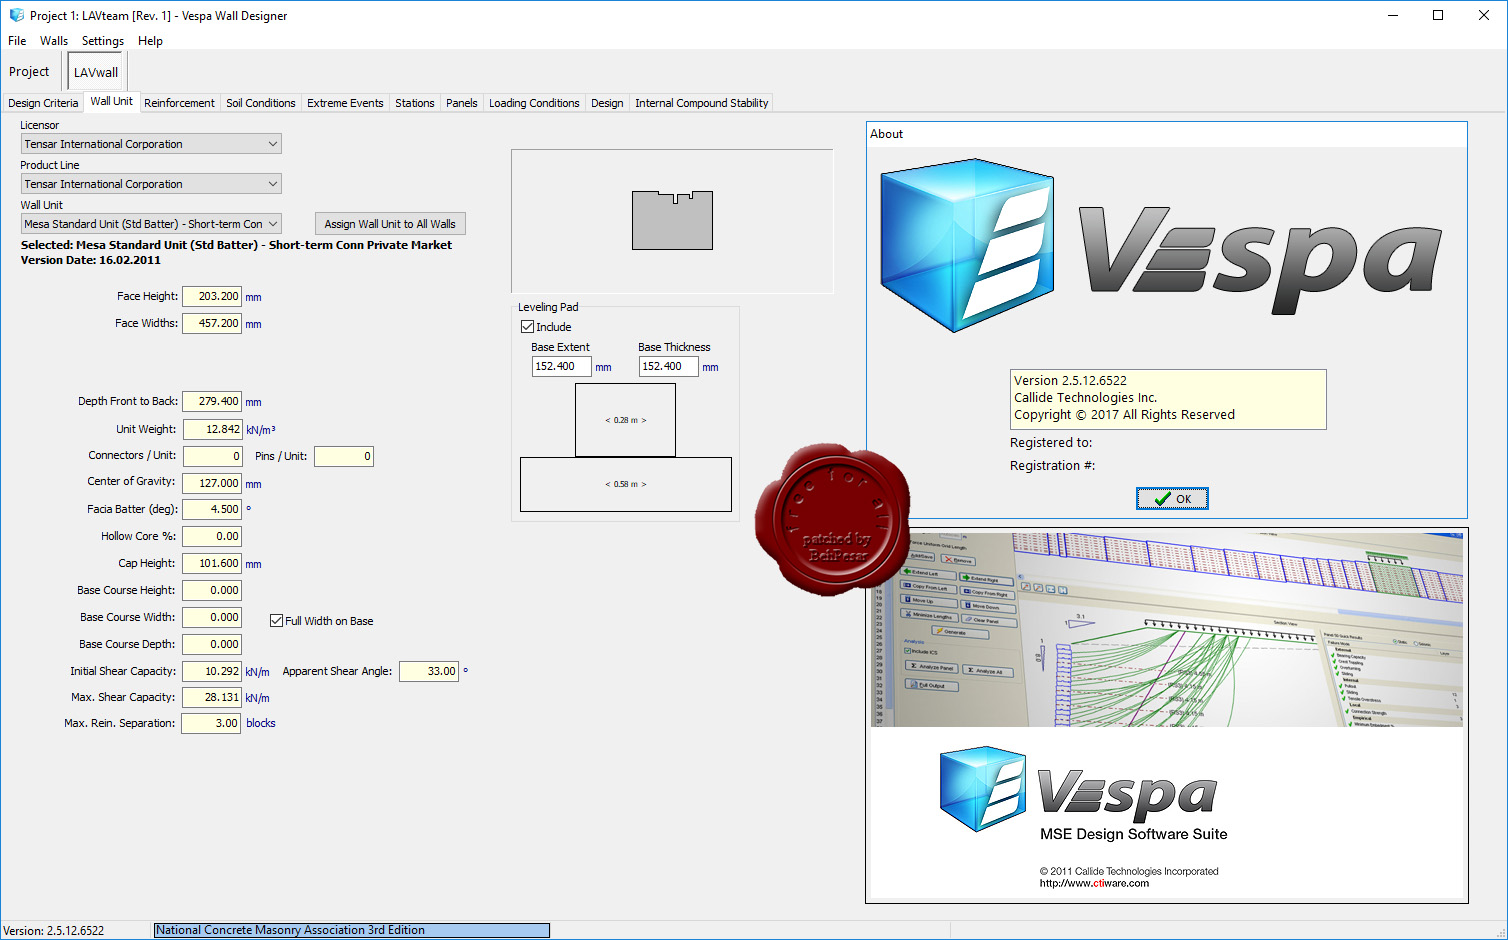The width and height of the screenshot is (1508, 940).
Task: Open the Walls menu
Action: point(54,41)
